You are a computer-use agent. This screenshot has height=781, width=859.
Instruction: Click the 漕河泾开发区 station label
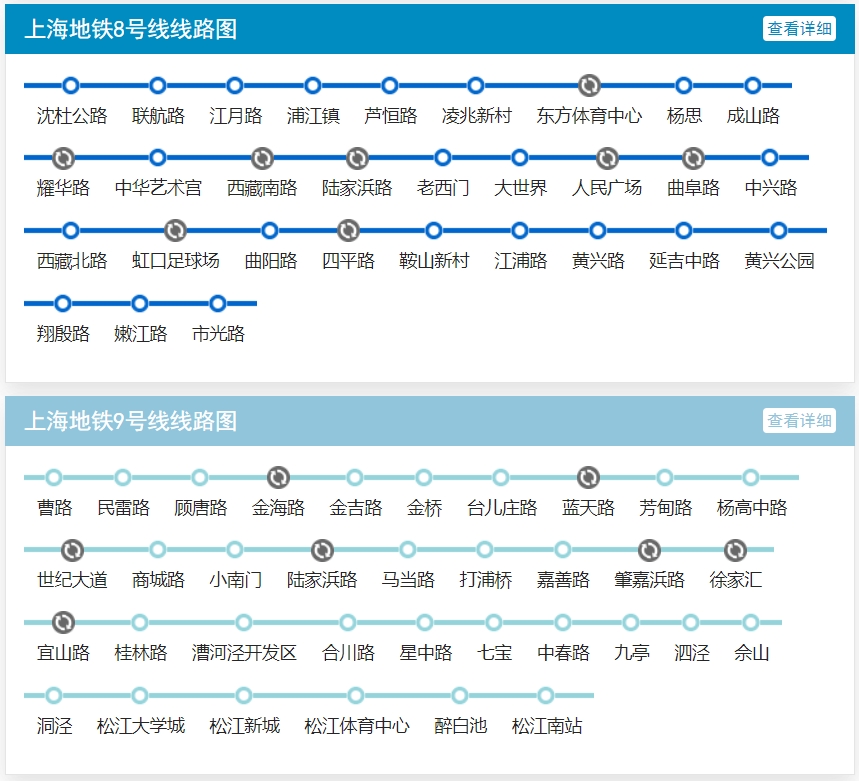[244, 653]
